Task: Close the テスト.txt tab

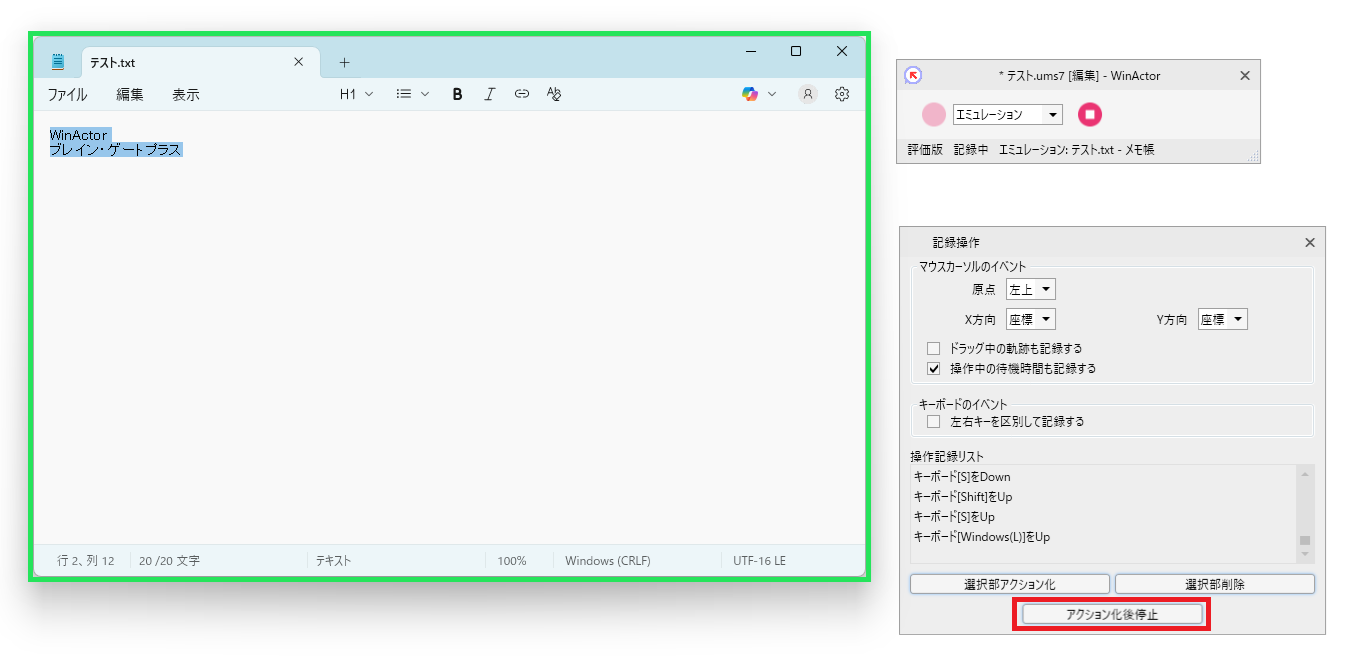Action: [298, 62]
